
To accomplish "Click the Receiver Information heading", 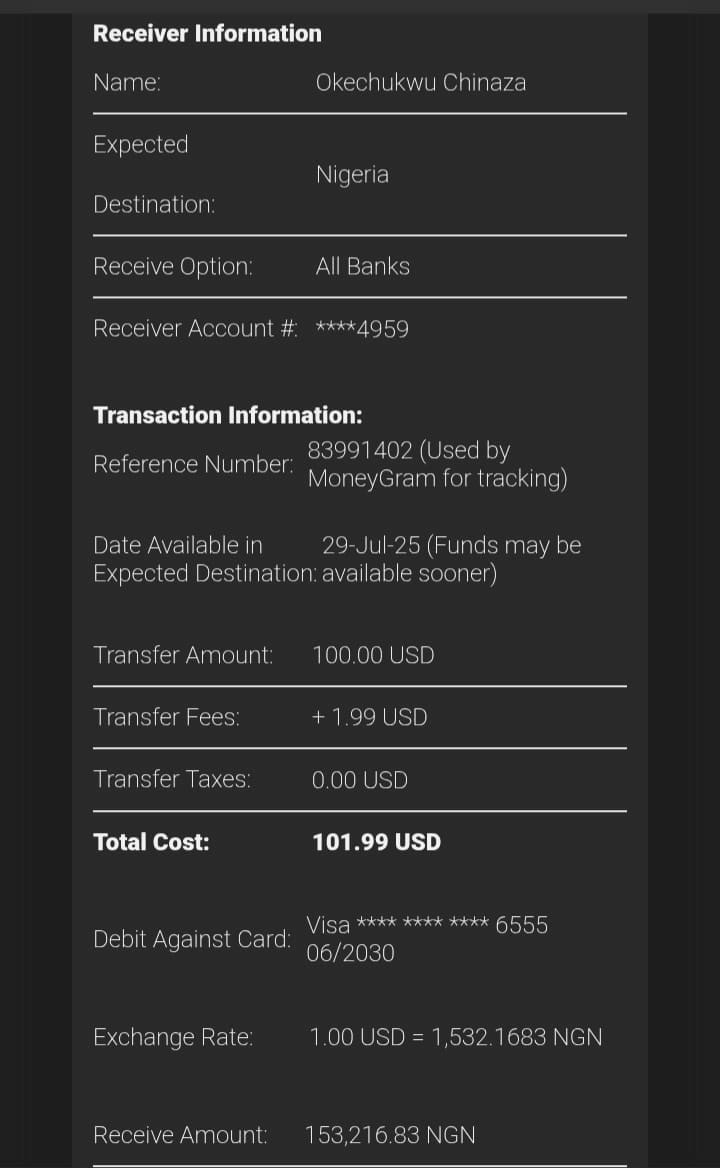I will click(x=207, y=33).
